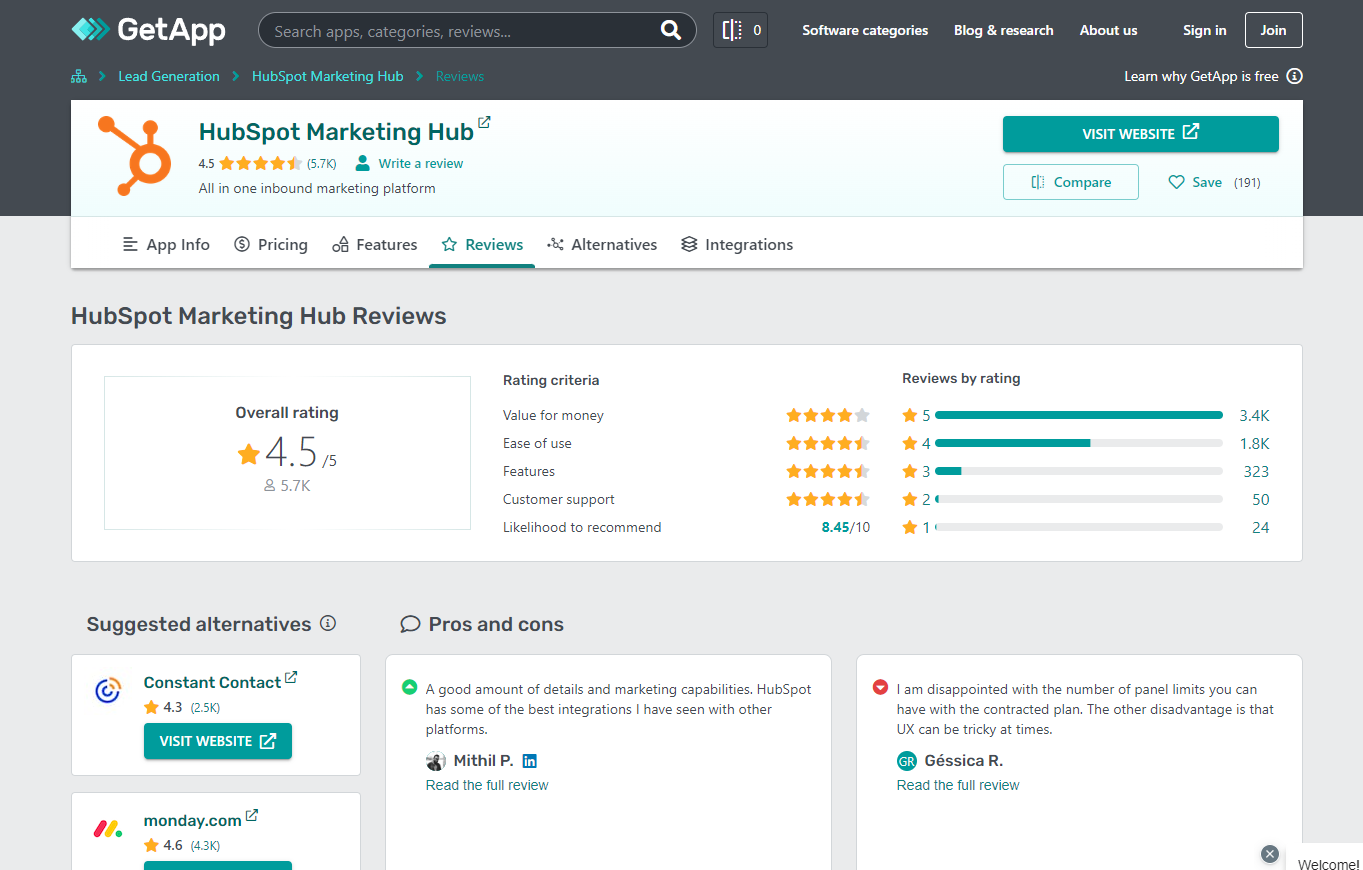Open the App Info tab
The width and height of the screenshot is (1363, 870).
click(166, 244)
